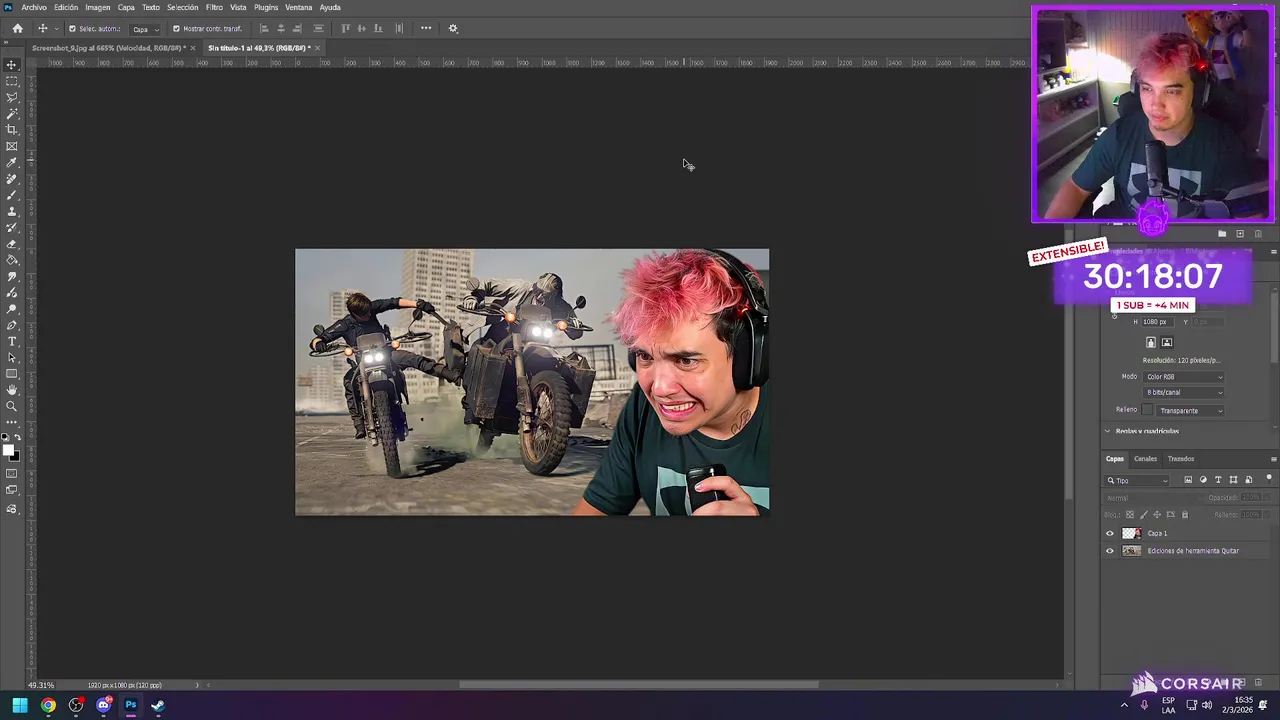Toggle the Selec. autom. checkbox
This screenshot has width=1280, height=720.
(x=72, y=28)
